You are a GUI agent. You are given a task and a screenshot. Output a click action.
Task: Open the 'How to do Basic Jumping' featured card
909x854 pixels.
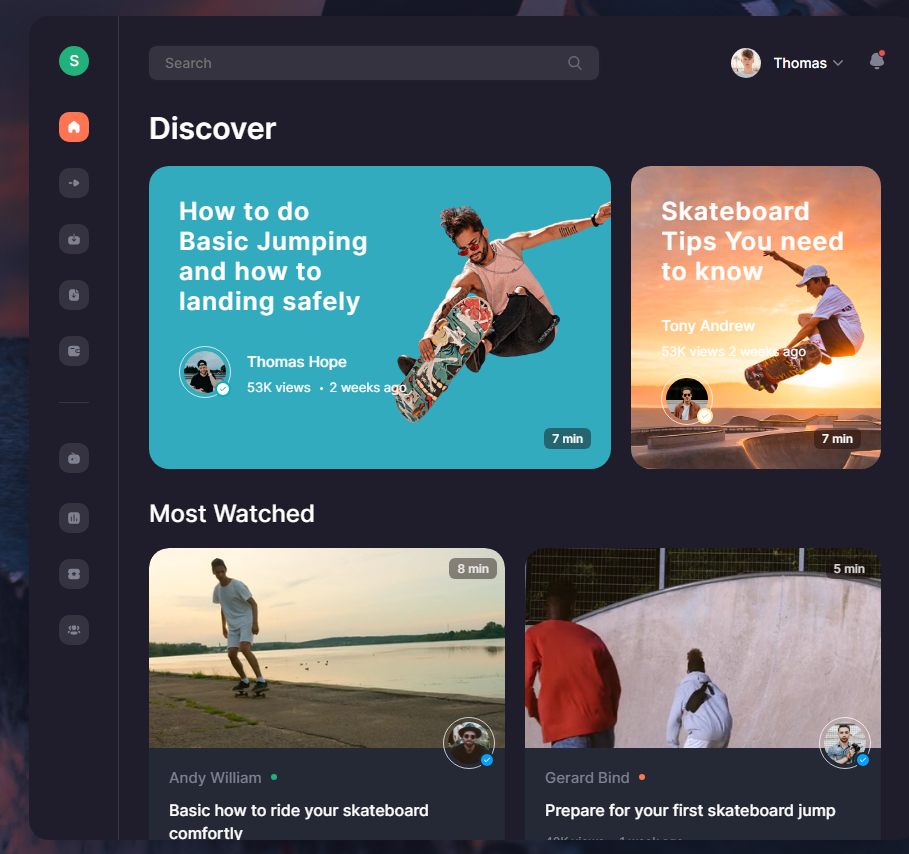(380, 318)
